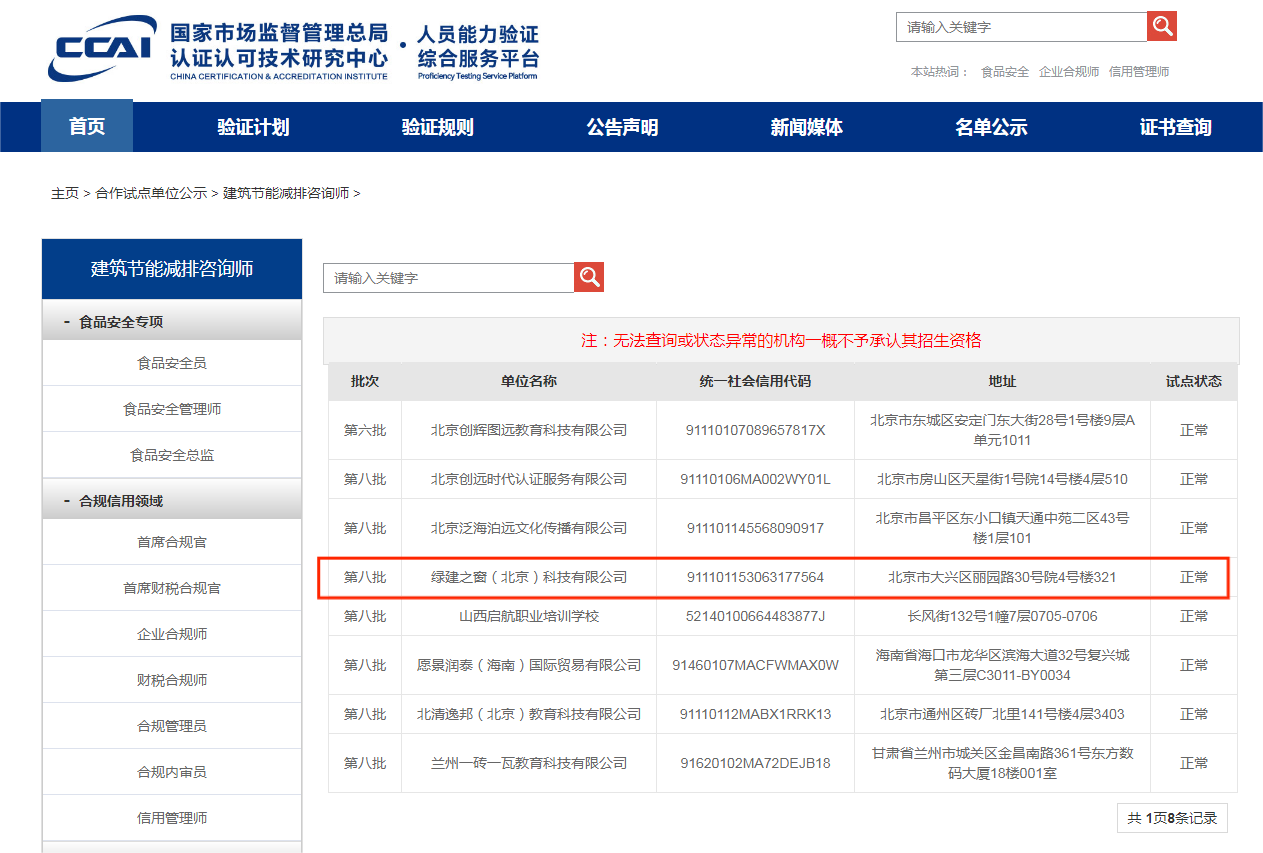Click the 统一社会信用代码 column header

(755, 382)
